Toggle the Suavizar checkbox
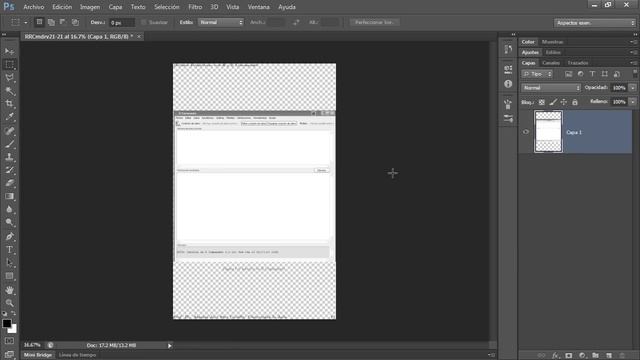This screenshot has height=360, width=640. point(144,22)
